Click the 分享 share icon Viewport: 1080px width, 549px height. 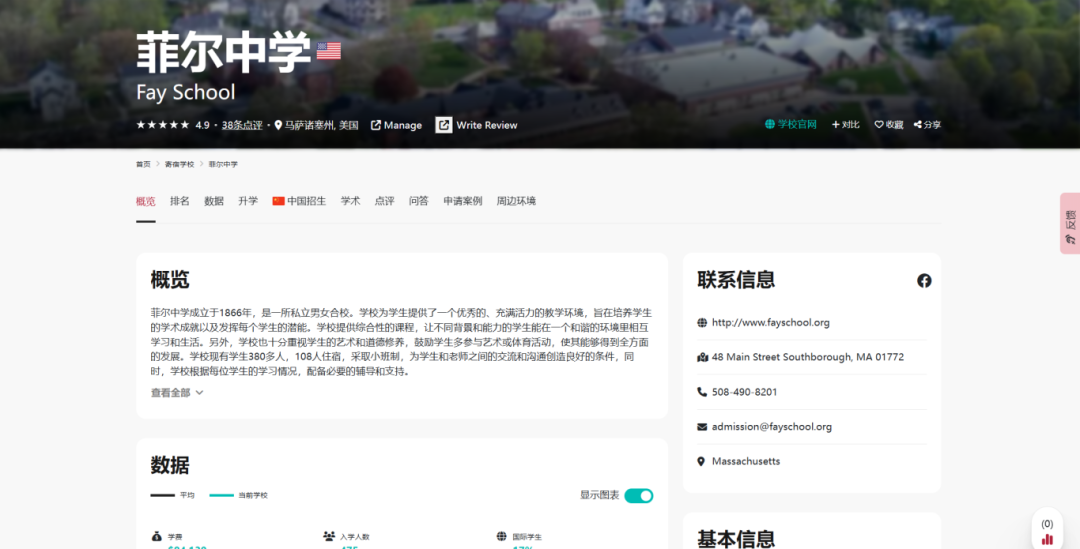click(x=918, y=125)
